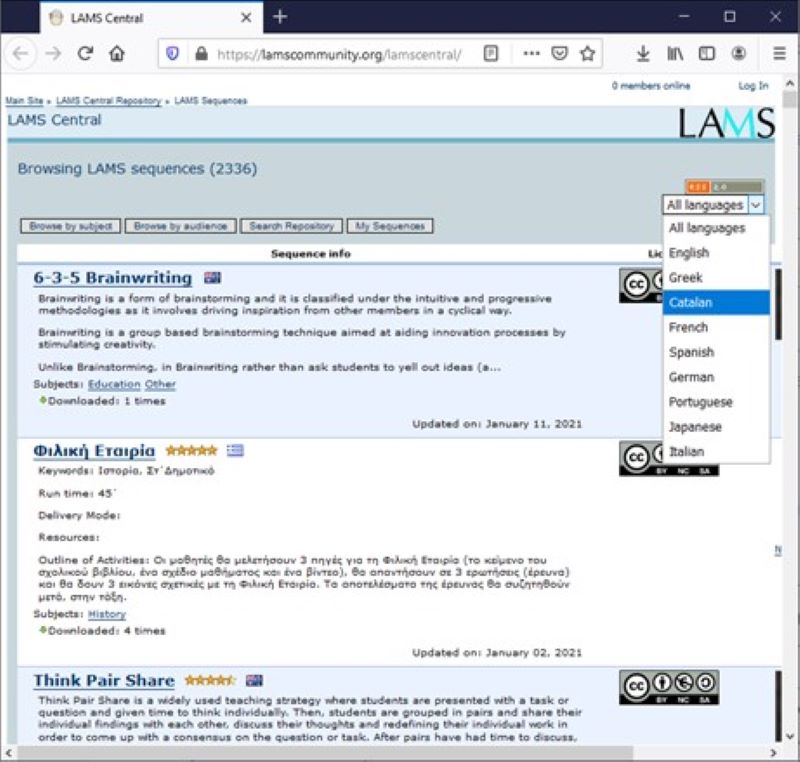Bookmark this page with star icon
800x762 pixels.
(588, 54)
